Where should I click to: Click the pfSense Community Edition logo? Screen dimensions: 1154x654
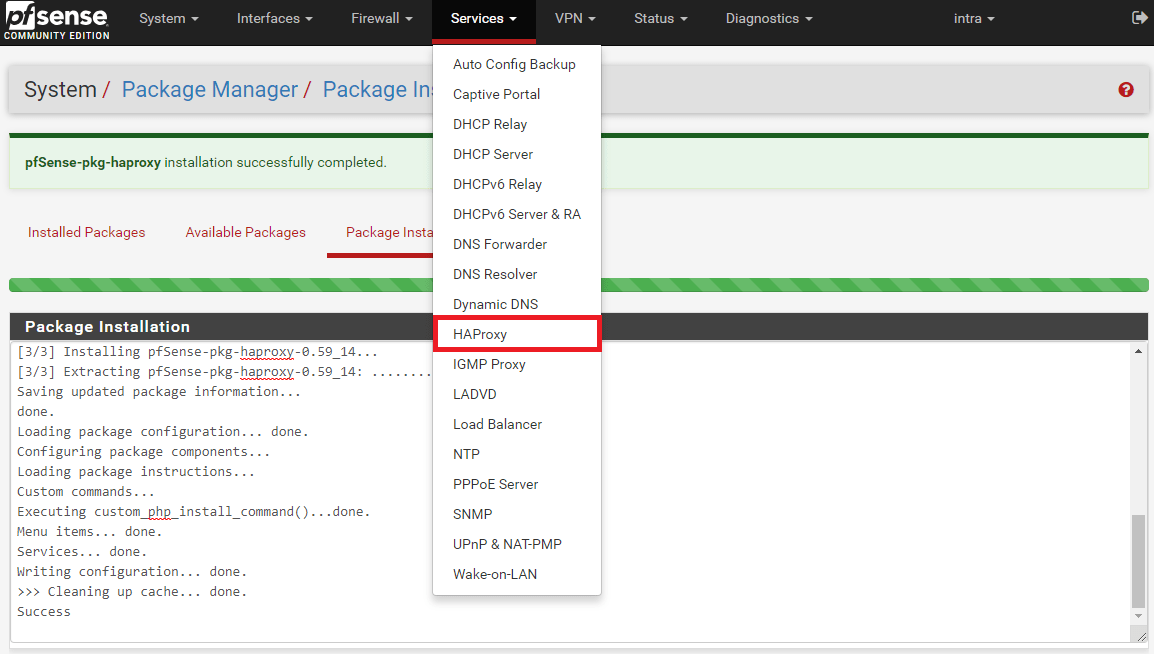56,21
